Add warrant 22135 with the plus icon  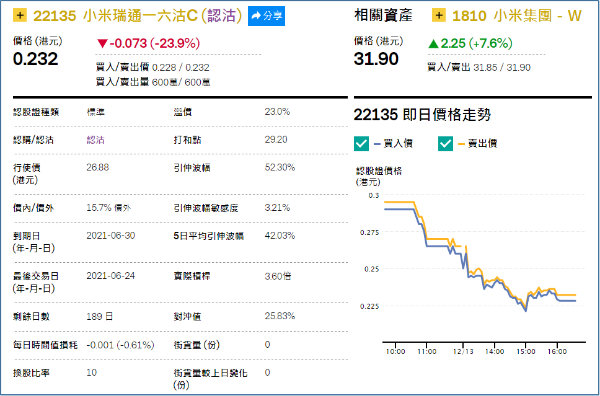click(20, 16)
